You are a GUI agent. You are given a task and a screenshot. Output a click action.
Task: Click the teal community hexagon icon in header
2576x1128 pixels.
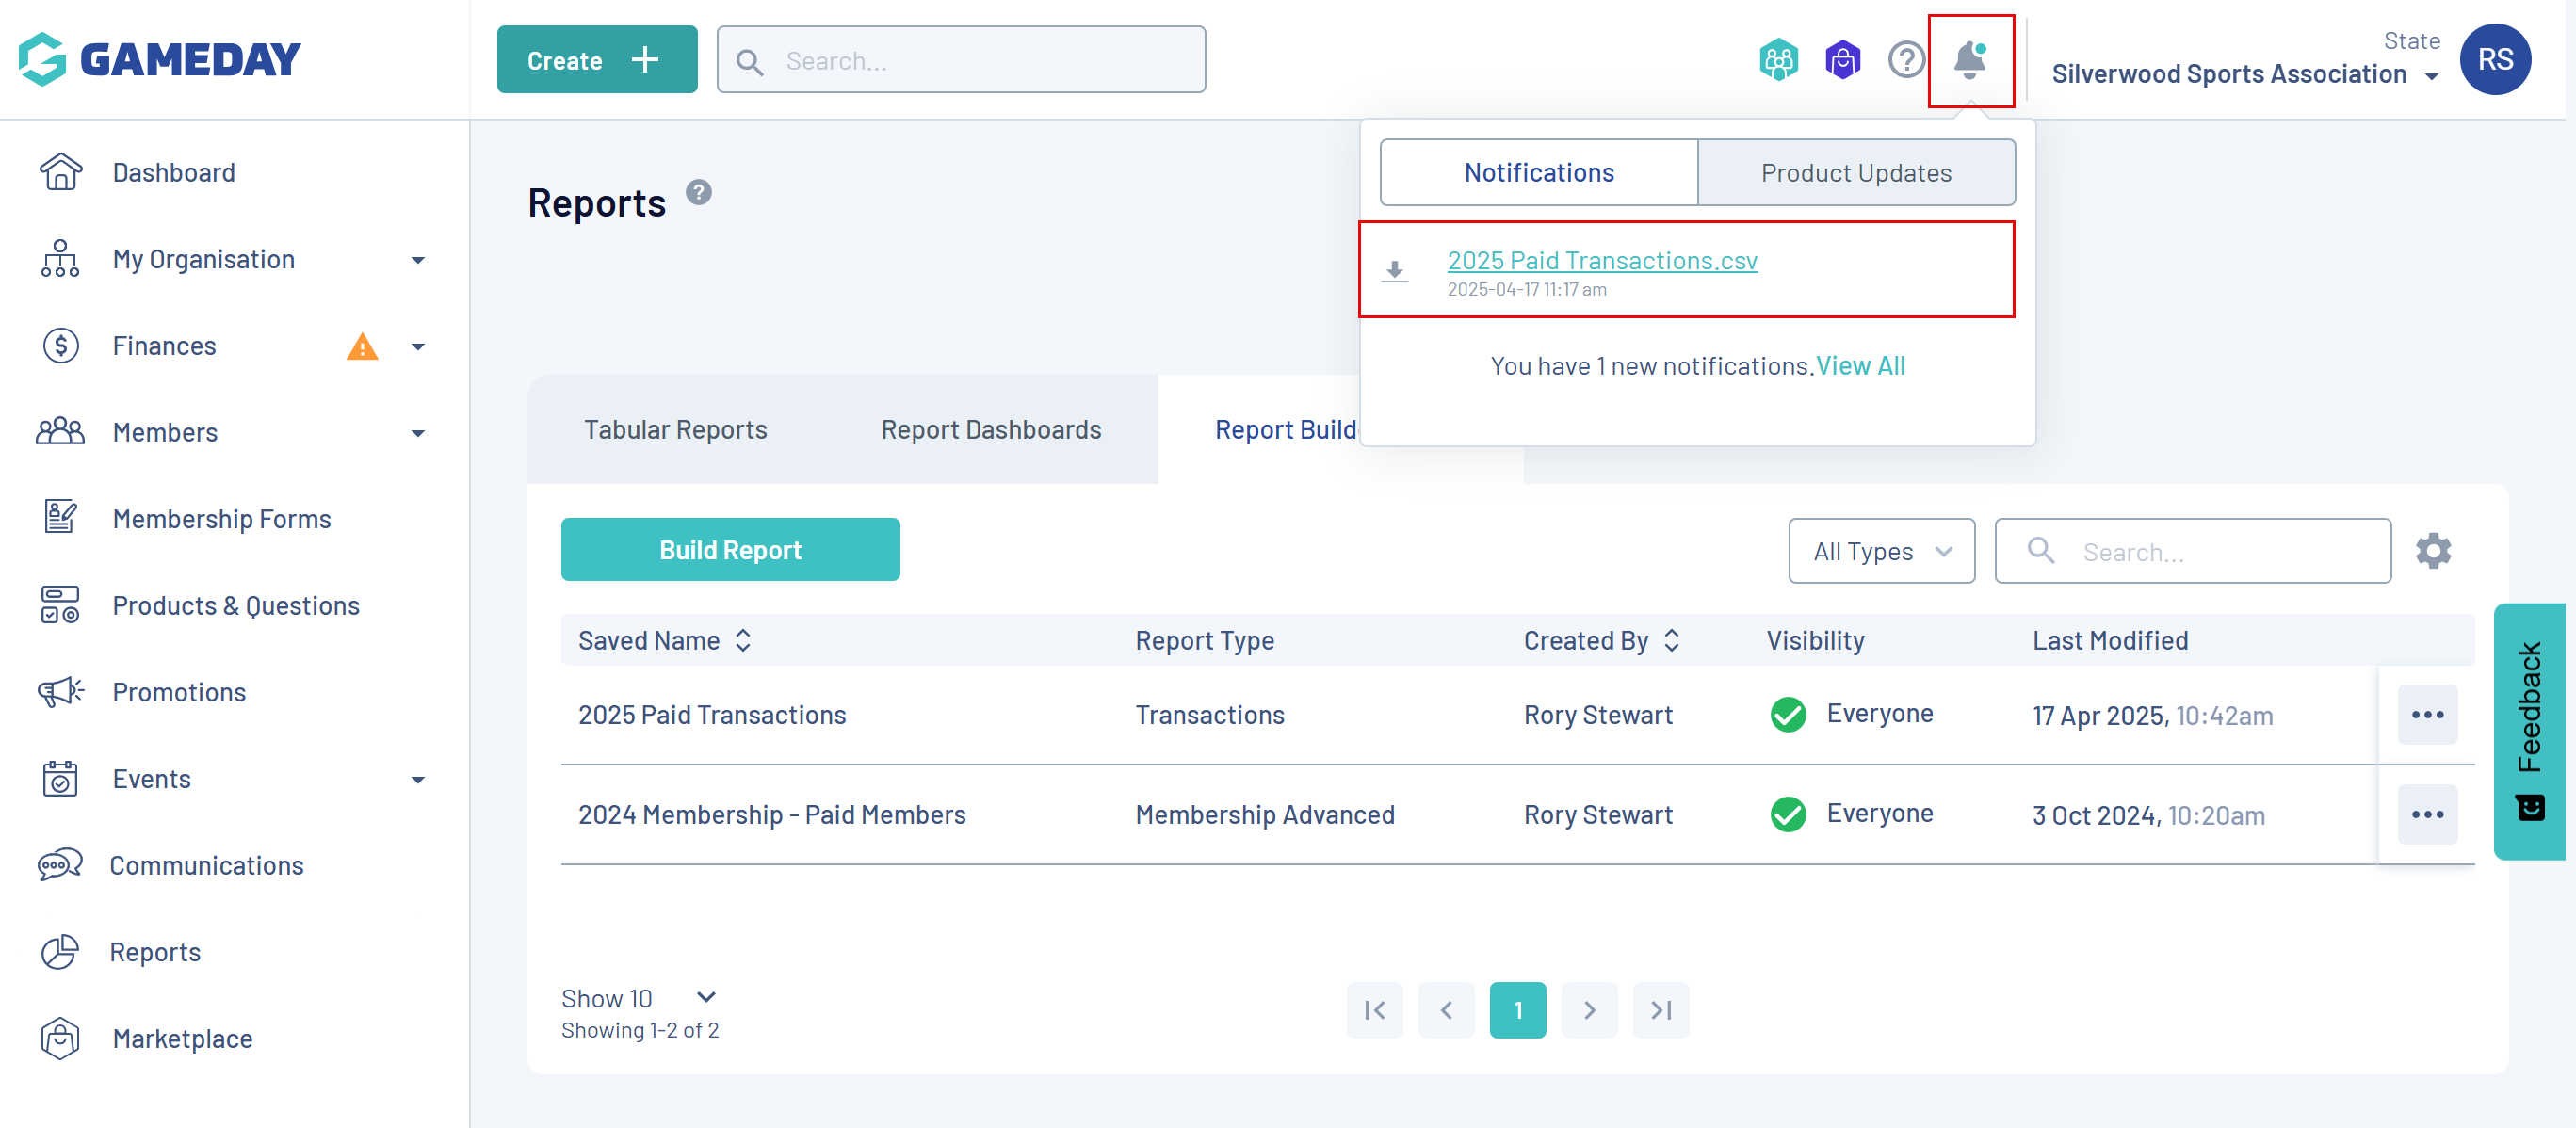1778,61
